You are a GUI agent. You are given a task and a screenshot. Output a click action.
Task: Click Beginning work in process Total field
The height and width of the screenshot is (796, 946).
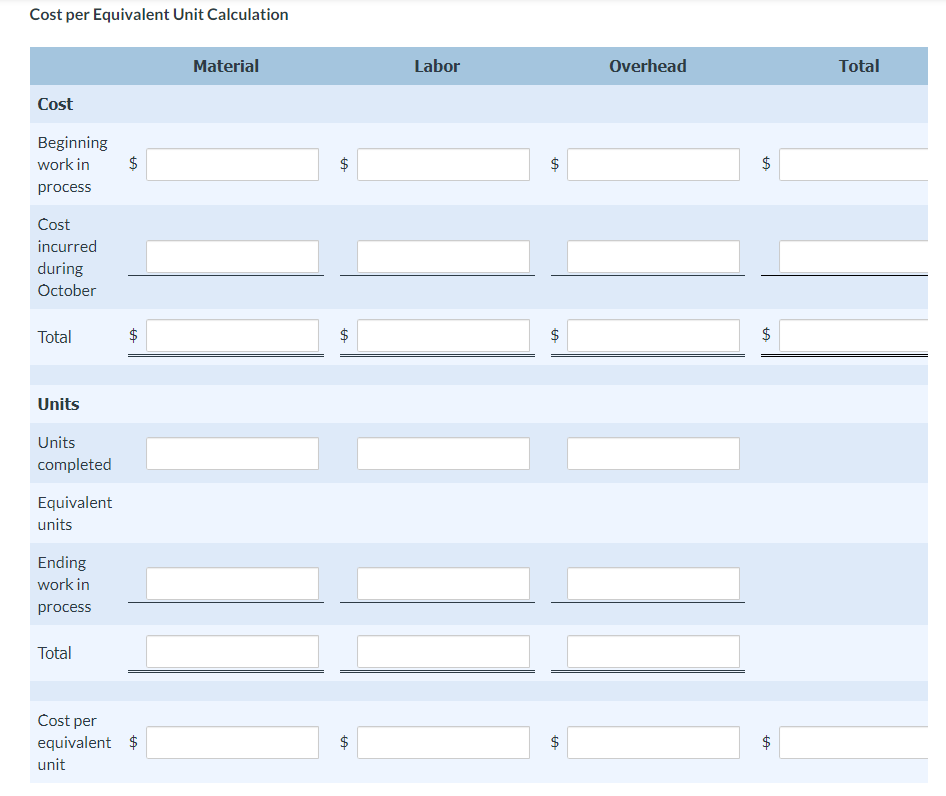[x=854, y=164]
